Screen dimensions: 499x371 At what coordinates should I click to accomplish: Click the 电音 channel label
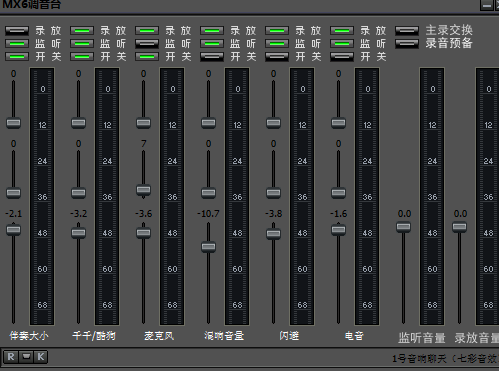pos(354,336)
